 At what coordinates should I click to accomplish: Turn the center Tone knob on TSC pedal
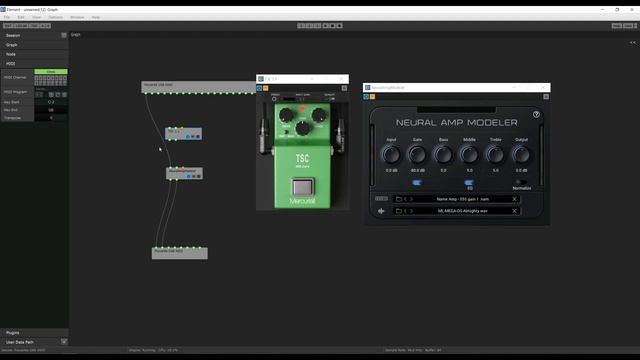click(302, 128)
